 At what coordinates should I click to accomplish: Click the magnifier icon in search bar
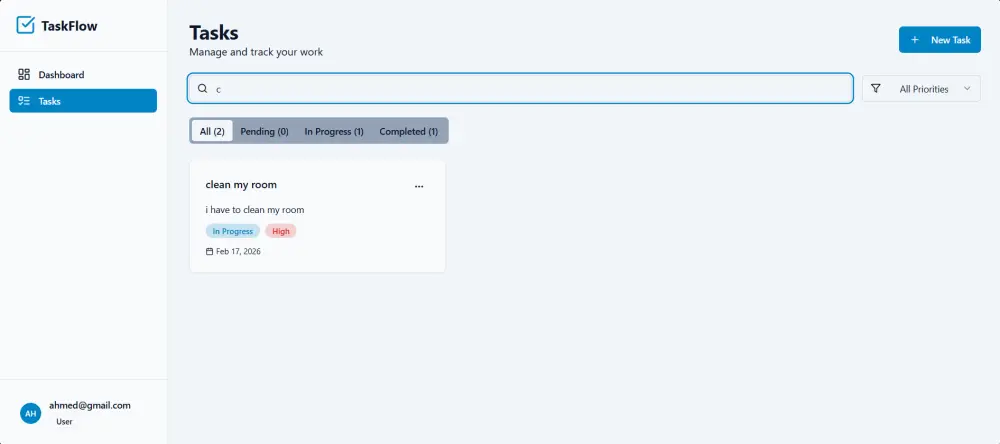tap(202, 89)
